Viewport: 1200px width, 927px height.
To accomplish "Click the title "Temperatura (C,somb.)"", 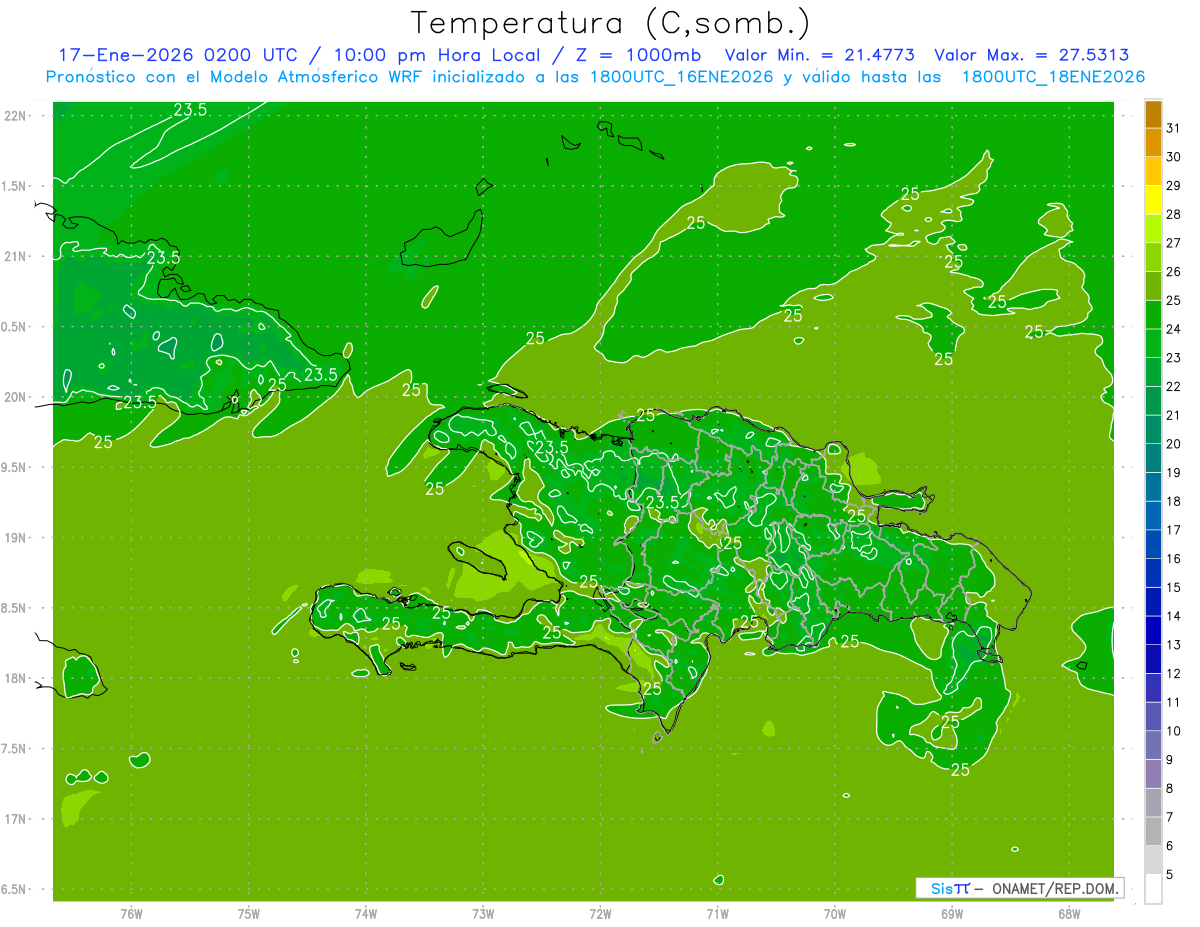I will click(x=611, y=22).
